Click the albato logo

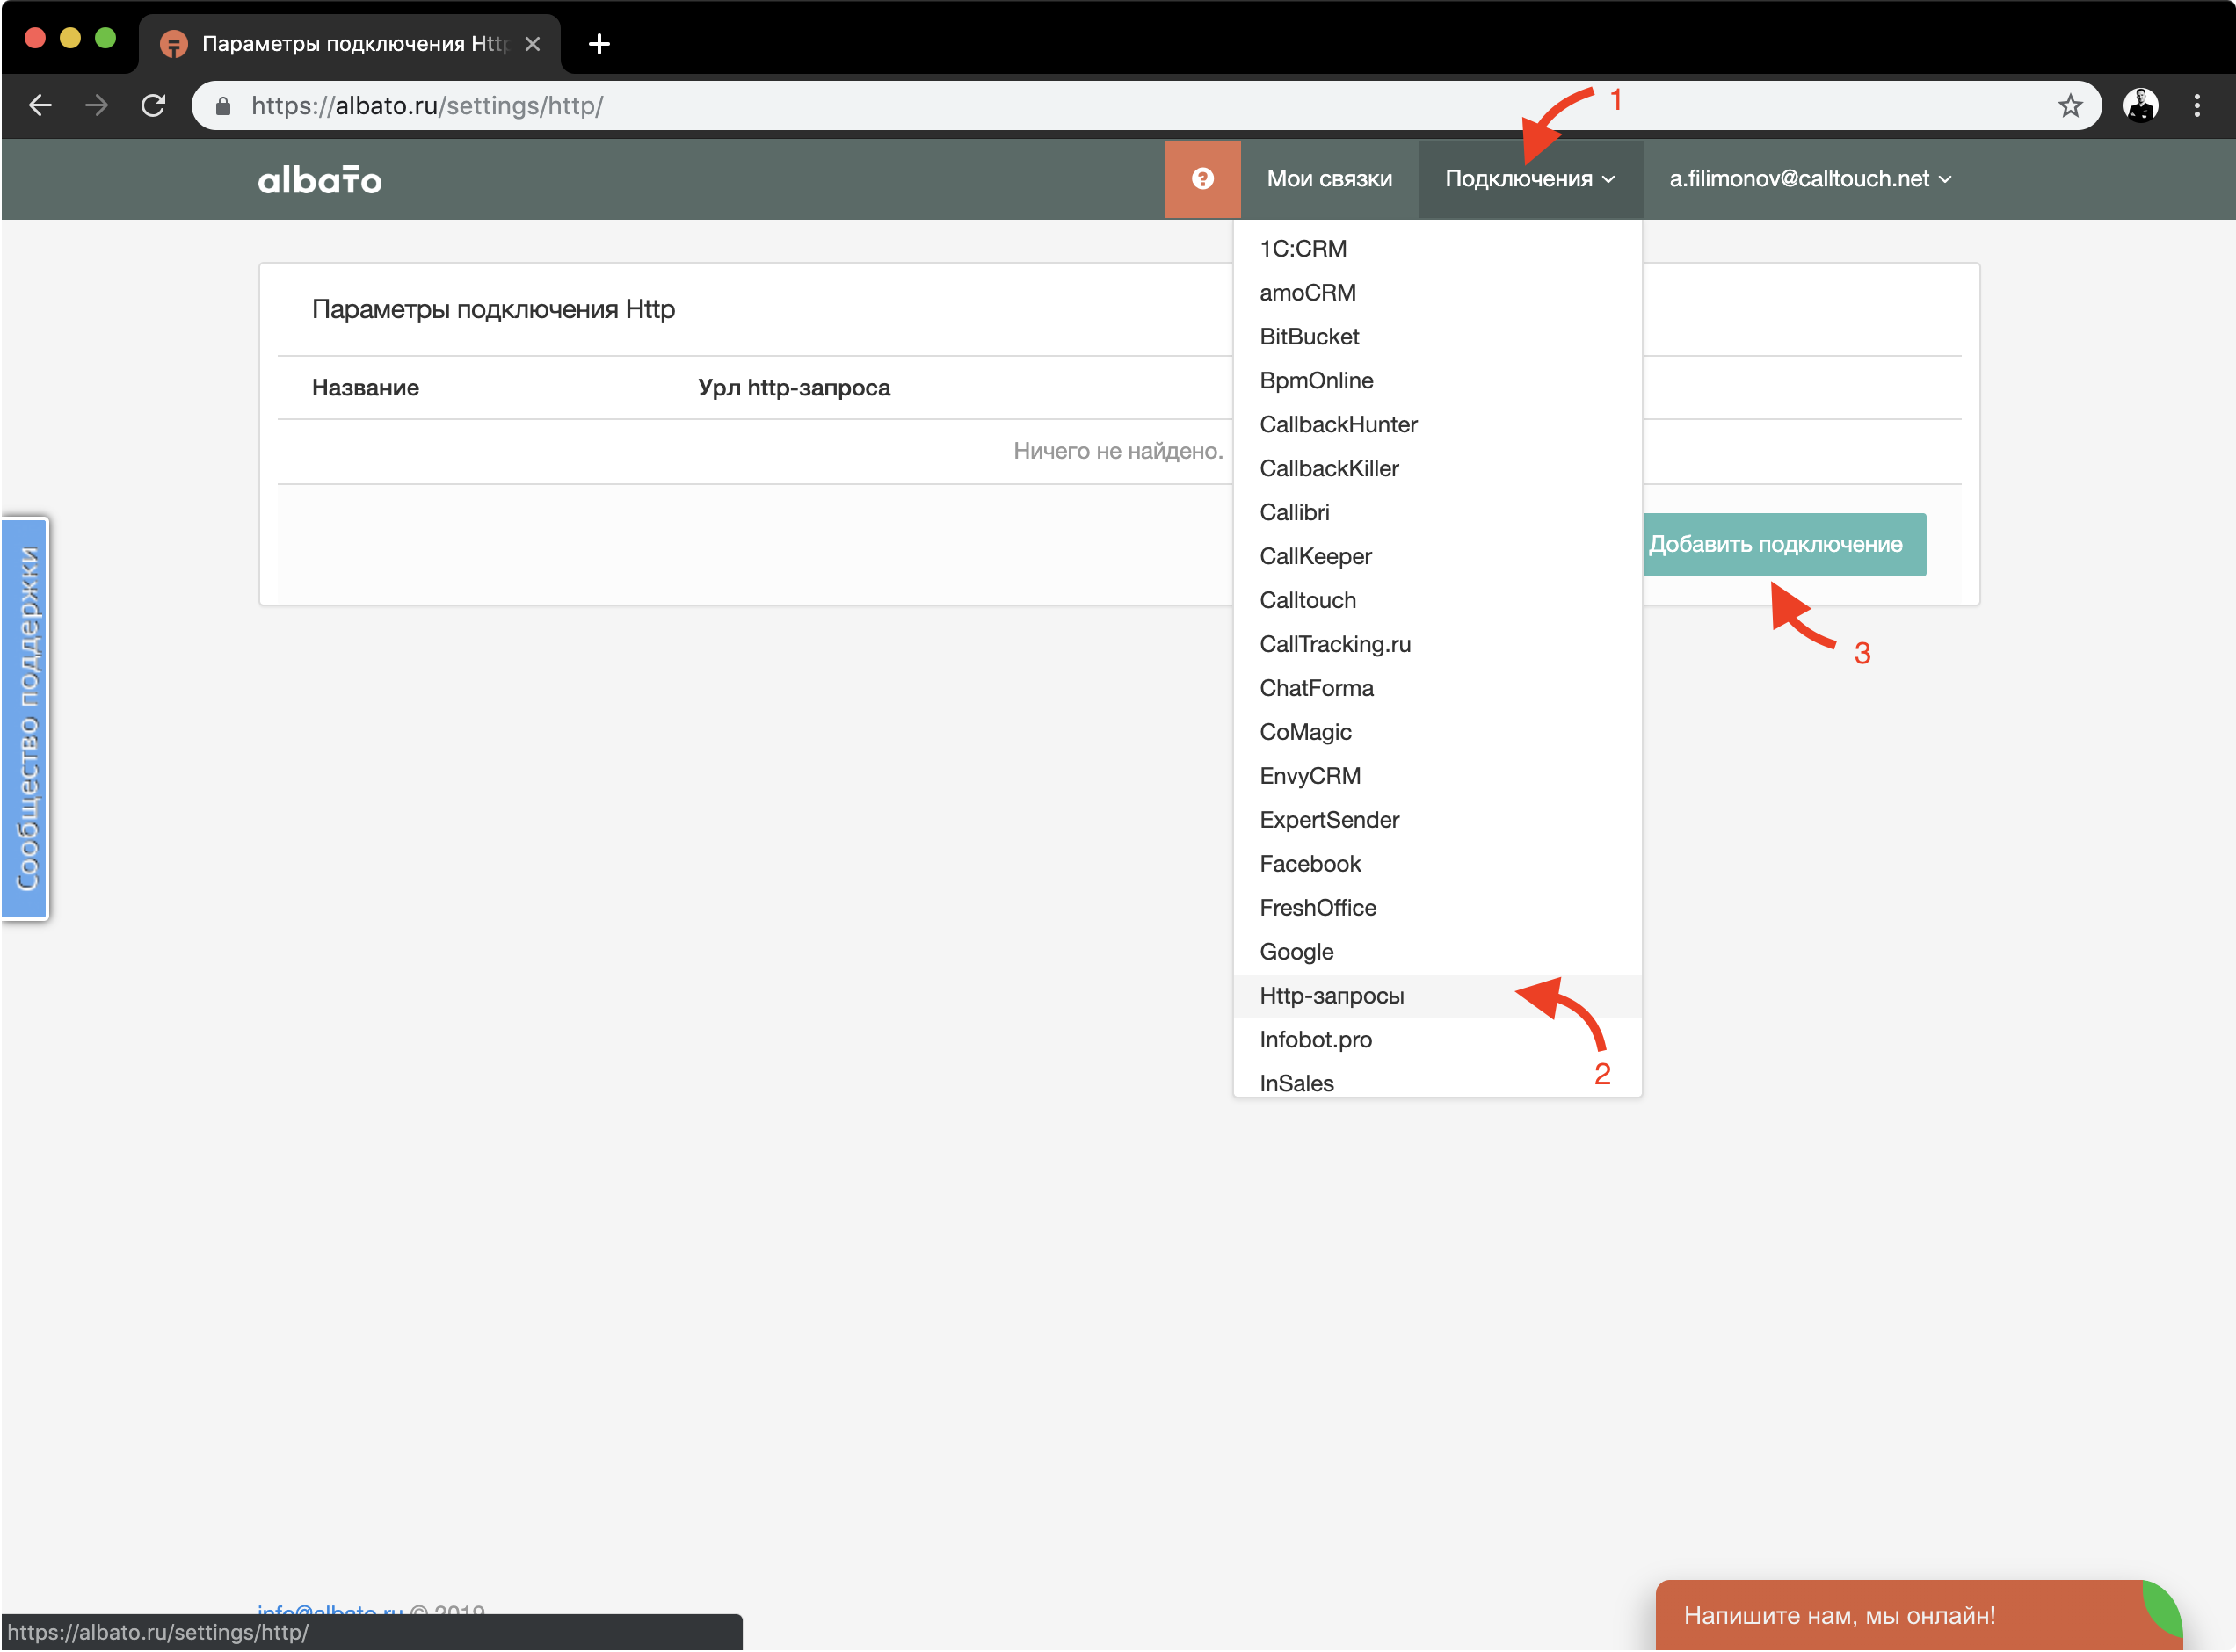[320, 180]
